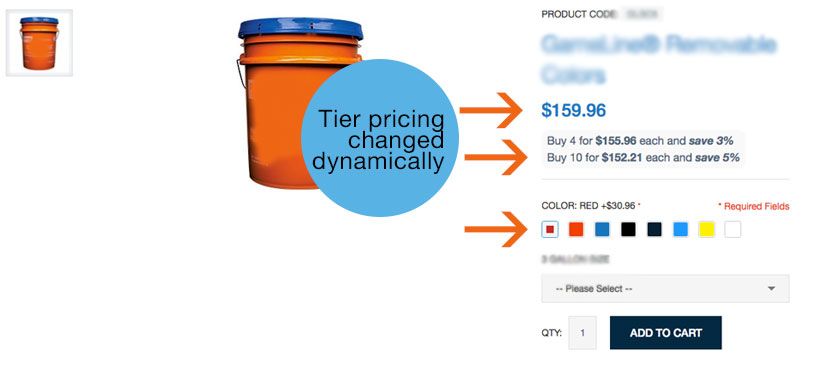Select the yellow color swatch
Viewport: 822px width, 384px height.
tap(707, 229)
